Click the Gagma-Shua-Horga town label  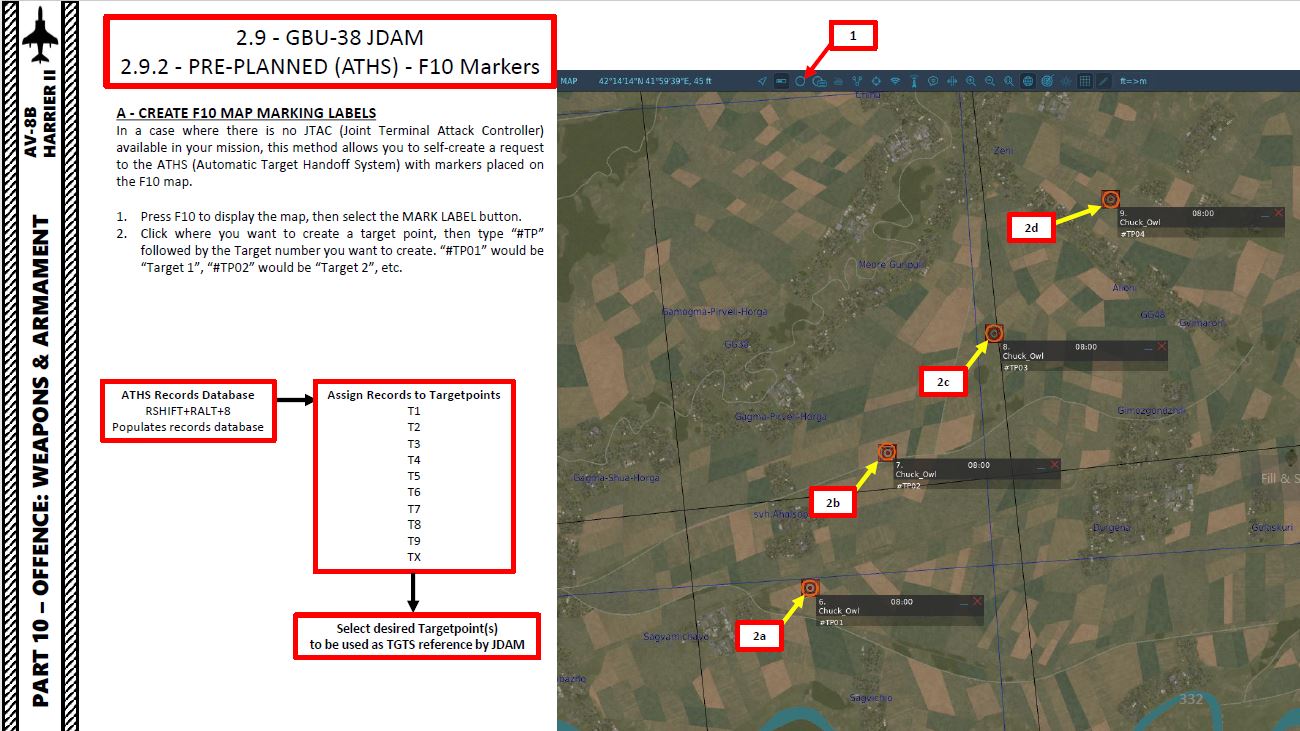click(x=616, y=477)
